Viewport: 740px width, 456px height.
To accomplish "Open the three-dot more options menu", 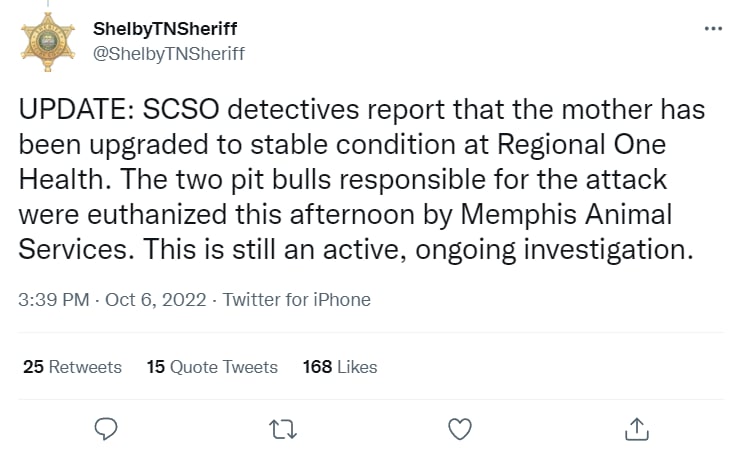I will point(713,29).
